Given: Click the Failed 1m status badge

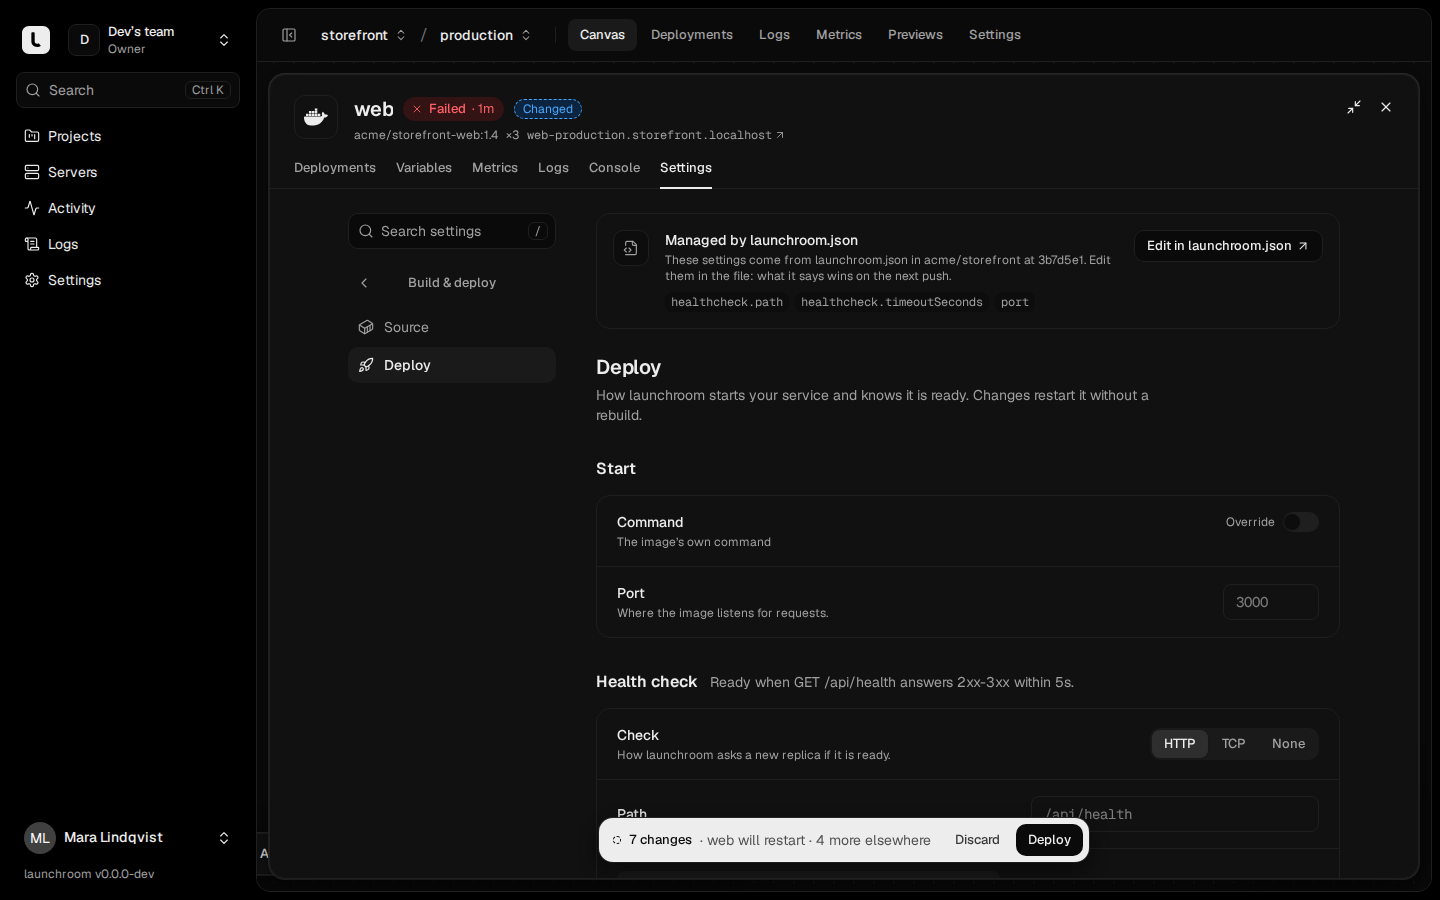Looking at the screenshot, I should click(x=454, y=109).
